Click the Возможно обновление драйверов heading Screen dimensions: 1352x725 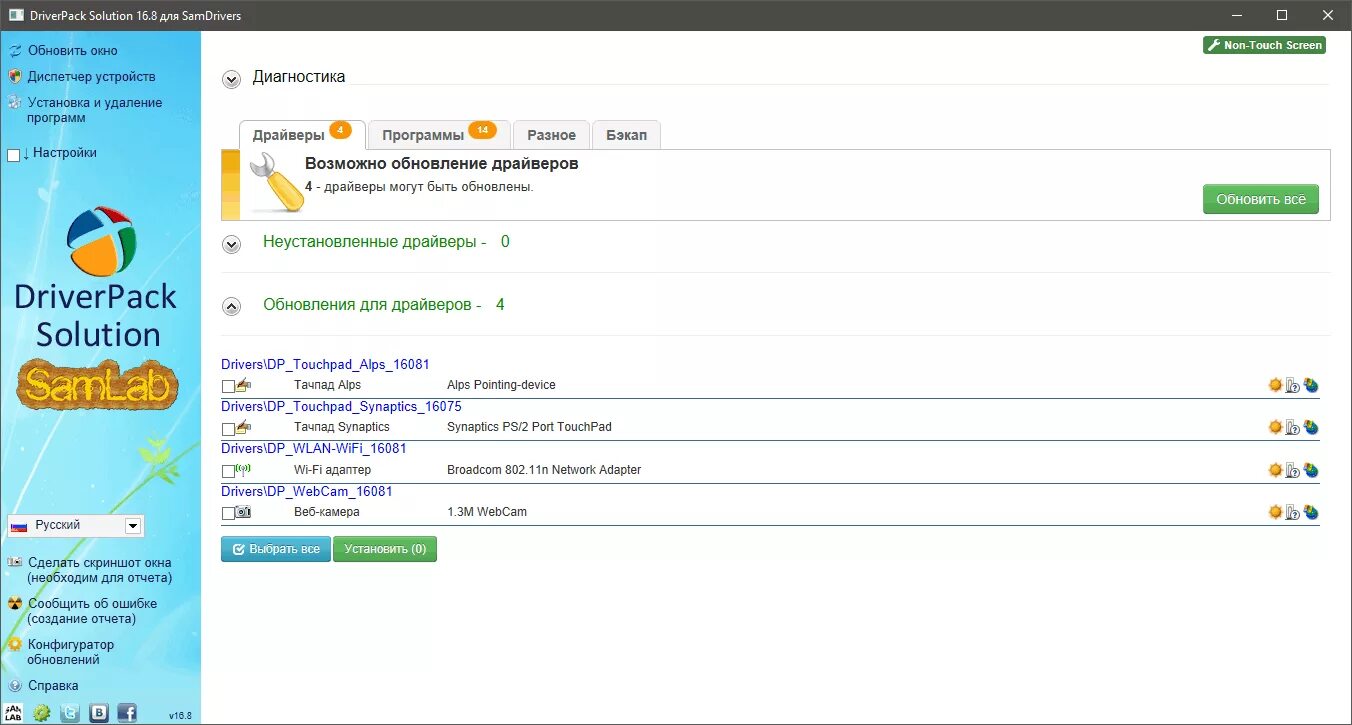pyautogui.click(x=442, y=164)
